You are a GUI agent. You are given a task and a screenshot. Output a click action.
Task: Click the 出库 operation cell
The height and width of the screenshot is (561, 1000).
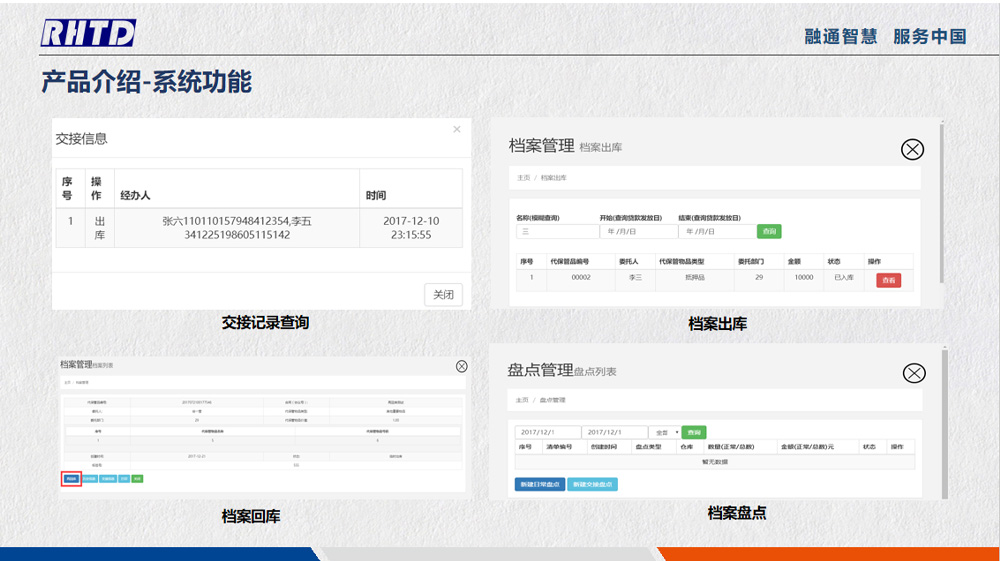pyautogui.click(x=99, y=228)
